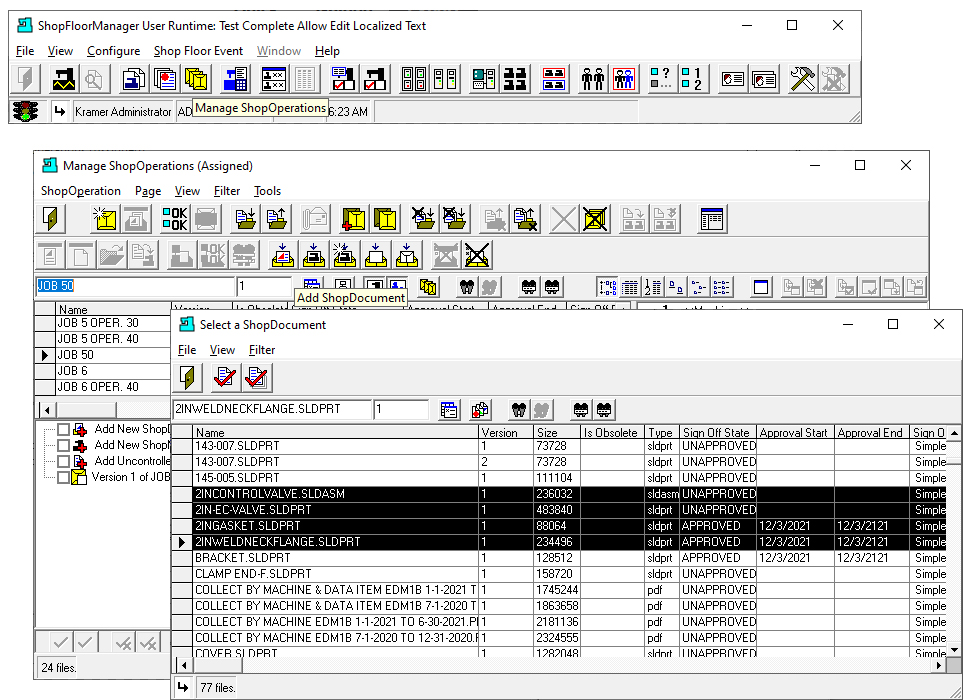Click the table layout icon in Manage ShopOperations toolbar
963x700 pixels.
711,219
